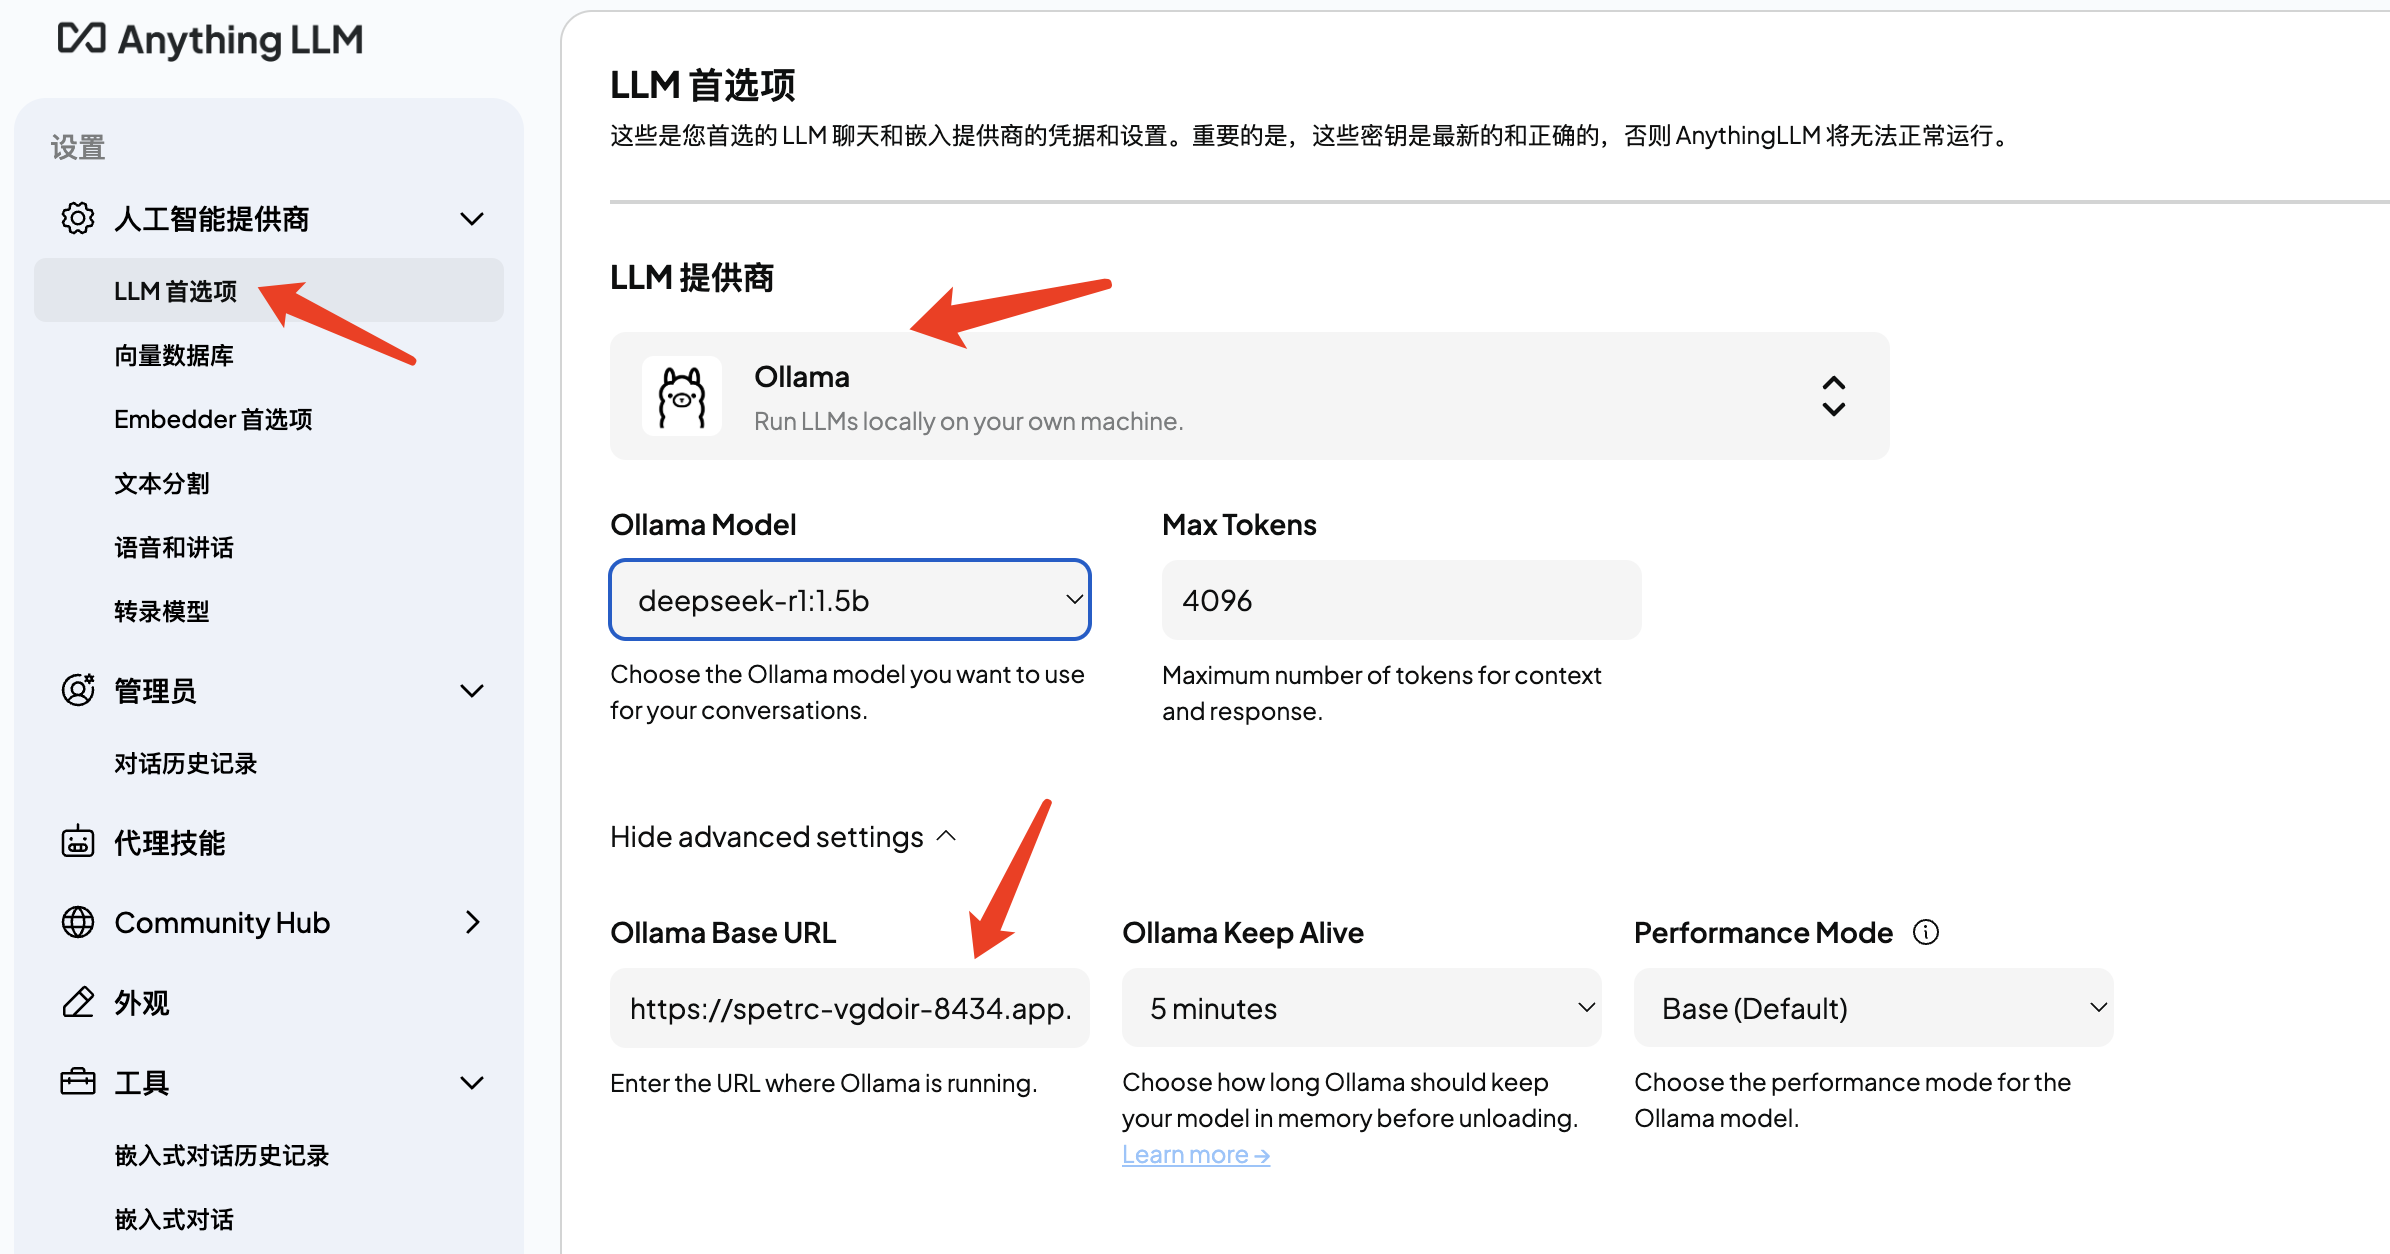Click the gear icon beside 人工智能提供商
This screenshot has width=2390, height=1254.
(78, 218)
